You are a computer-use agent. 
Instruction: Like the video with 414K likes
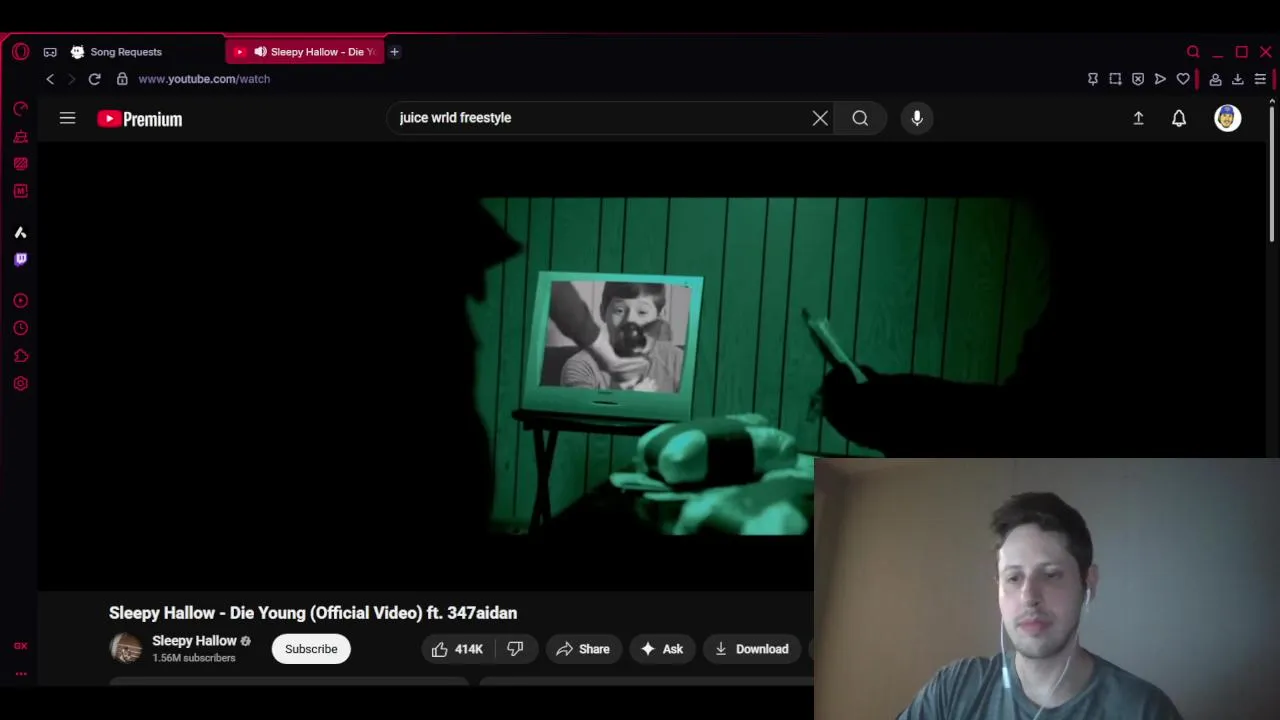coord(457,649)
